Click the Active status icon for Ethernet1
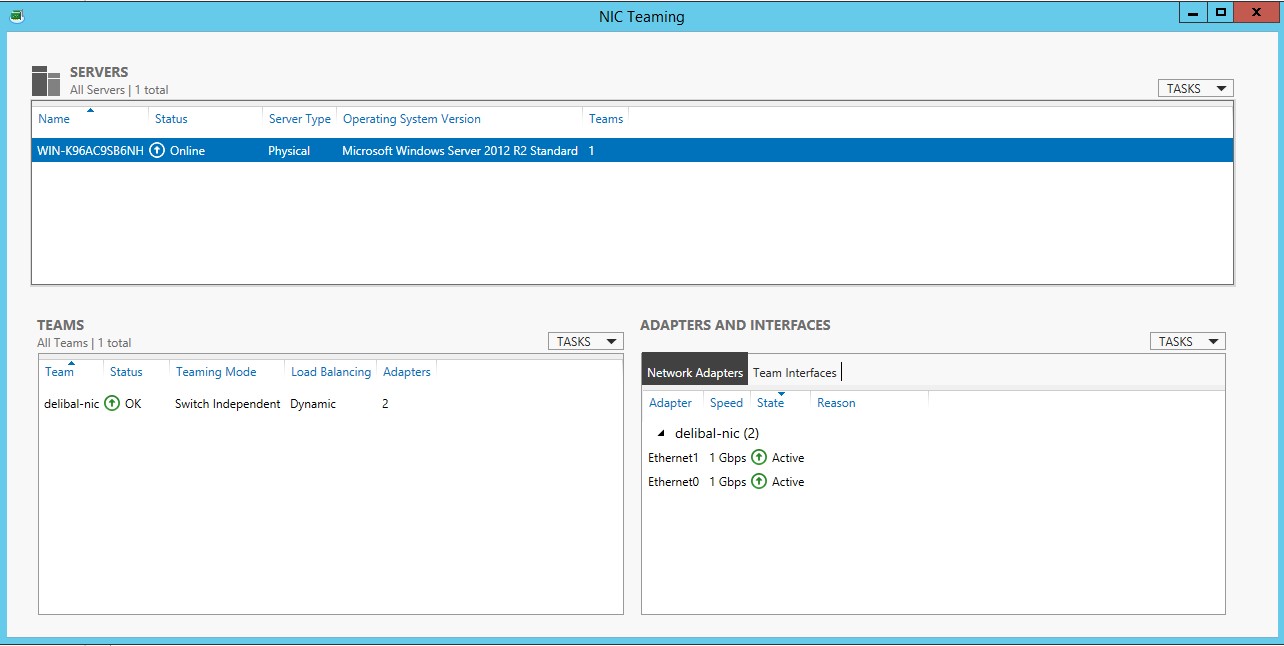This screenshot has height=646, width=1284. coord(759,458)
